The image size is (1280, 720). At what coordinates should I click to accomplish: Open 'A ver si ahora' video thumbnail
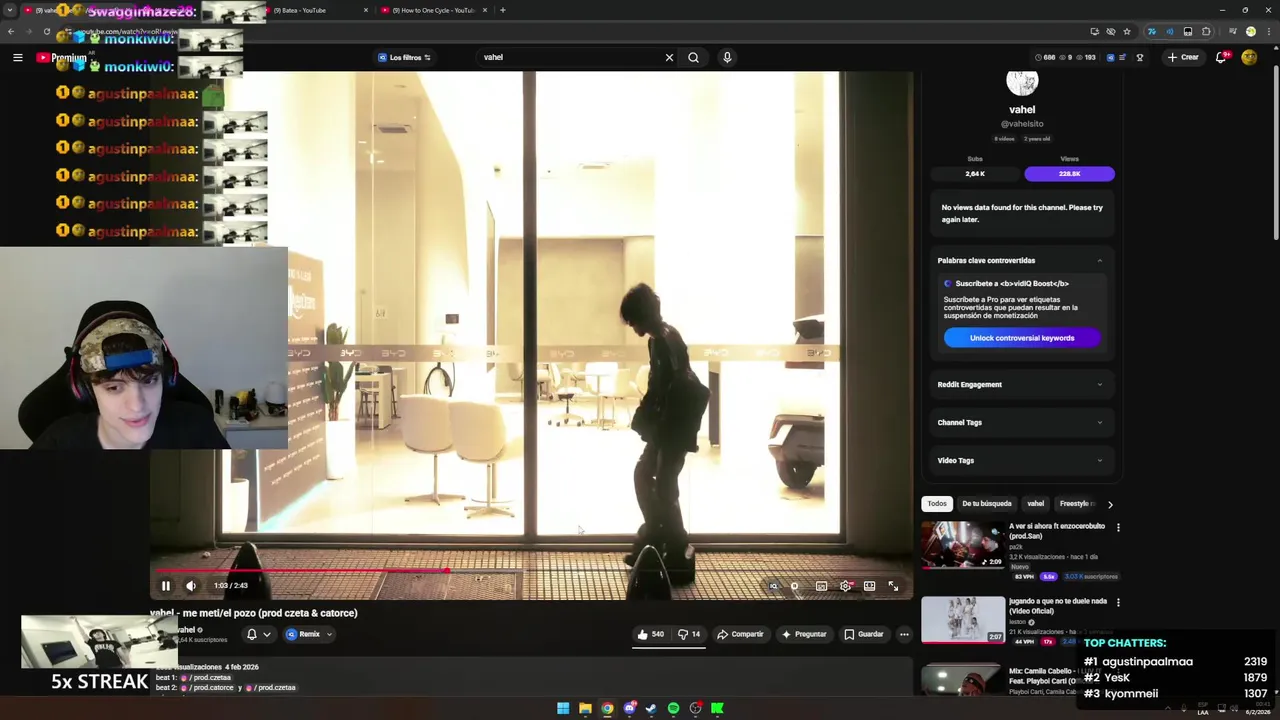click(x=963, y=545)
